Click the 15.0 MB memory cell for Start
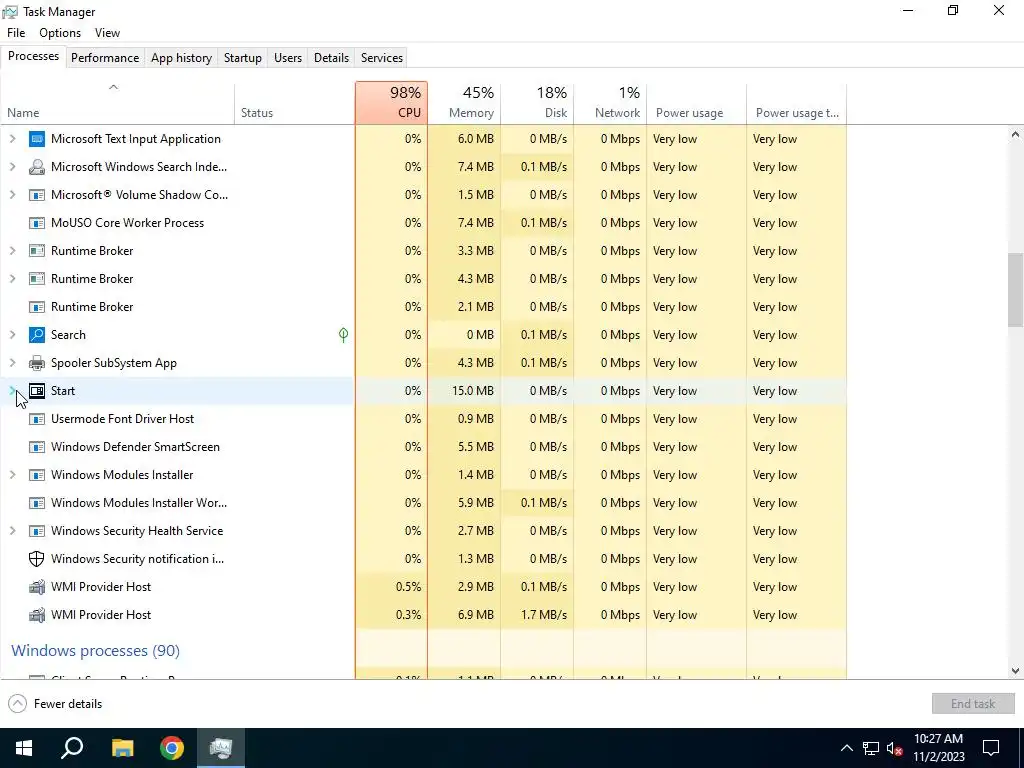This screenshot has width=1024, height=768. pyautogui.click(x=464, y=391)
